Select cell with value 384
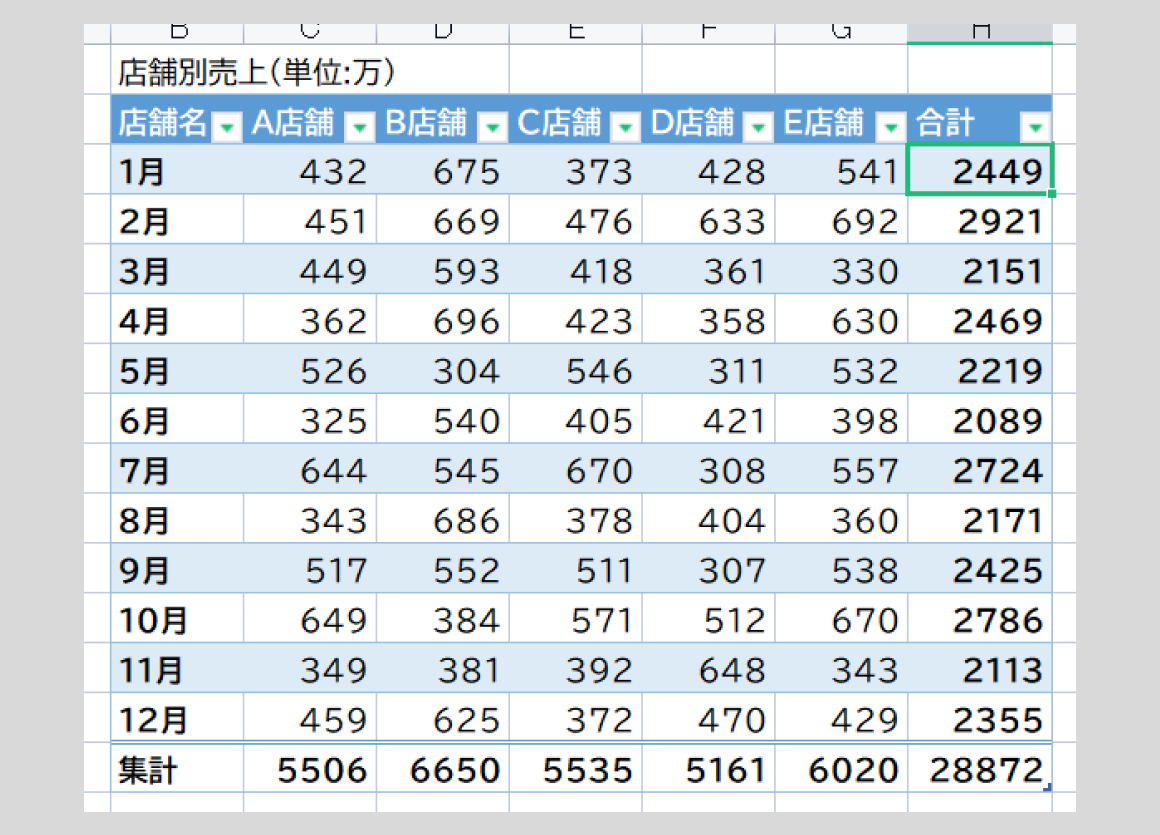 pos(442,618)
